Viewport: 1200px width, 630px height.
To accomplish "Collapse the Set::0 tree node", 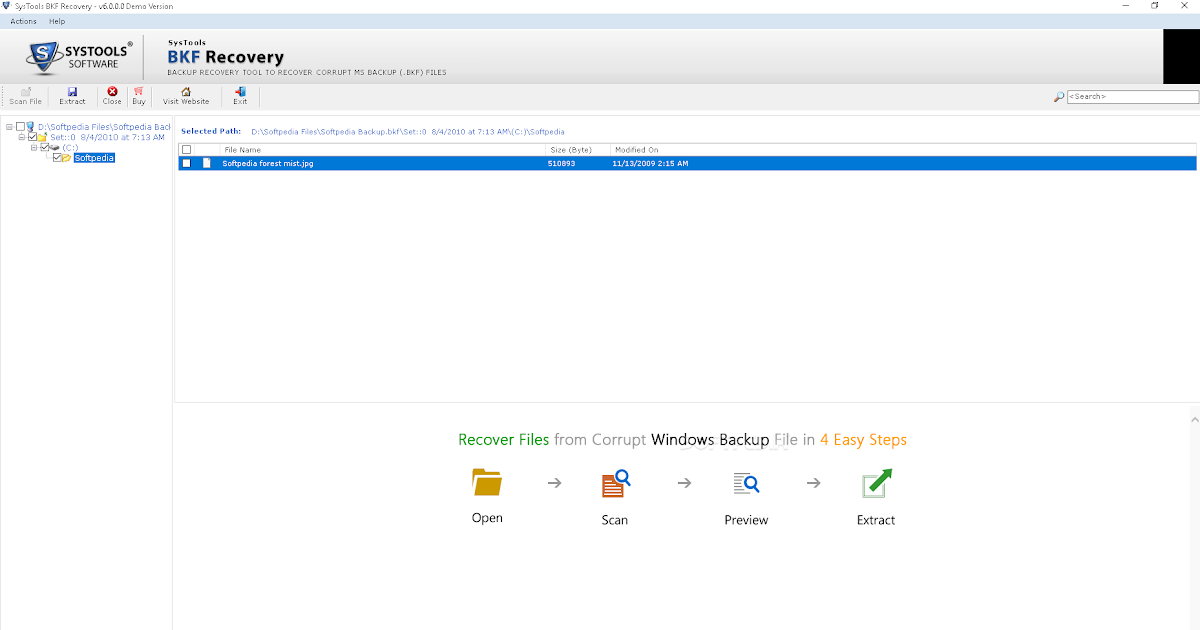I will click(x=22, y=137).
